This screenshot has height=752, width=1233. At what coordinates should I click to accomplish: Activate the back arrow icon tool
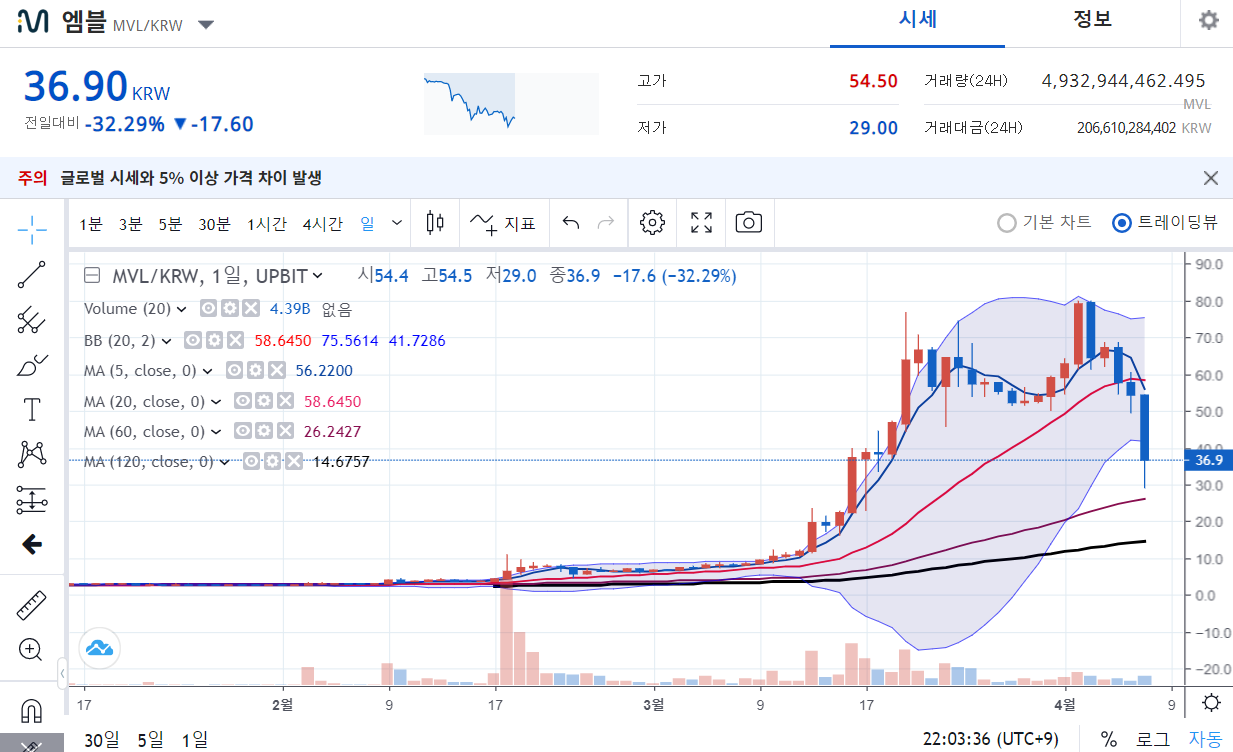pos(32,544)
